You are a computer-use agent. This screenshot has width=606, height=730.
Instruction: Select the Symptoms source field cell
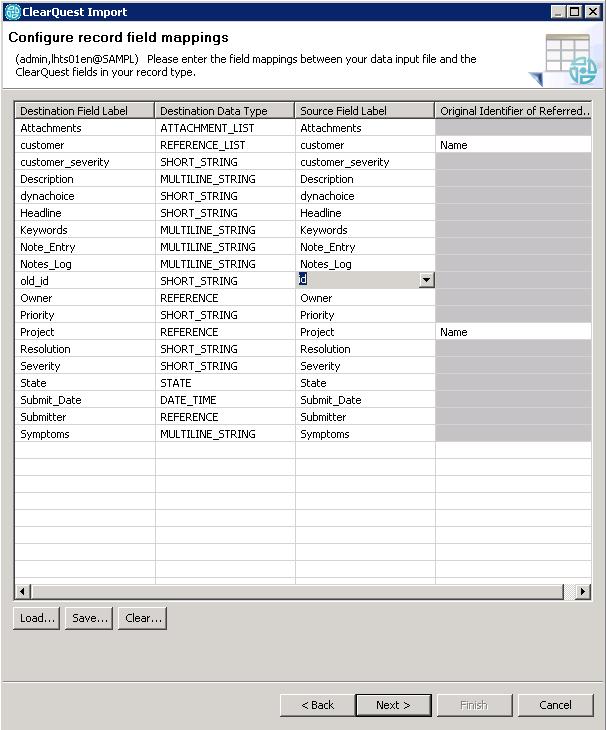click(365, 434)
